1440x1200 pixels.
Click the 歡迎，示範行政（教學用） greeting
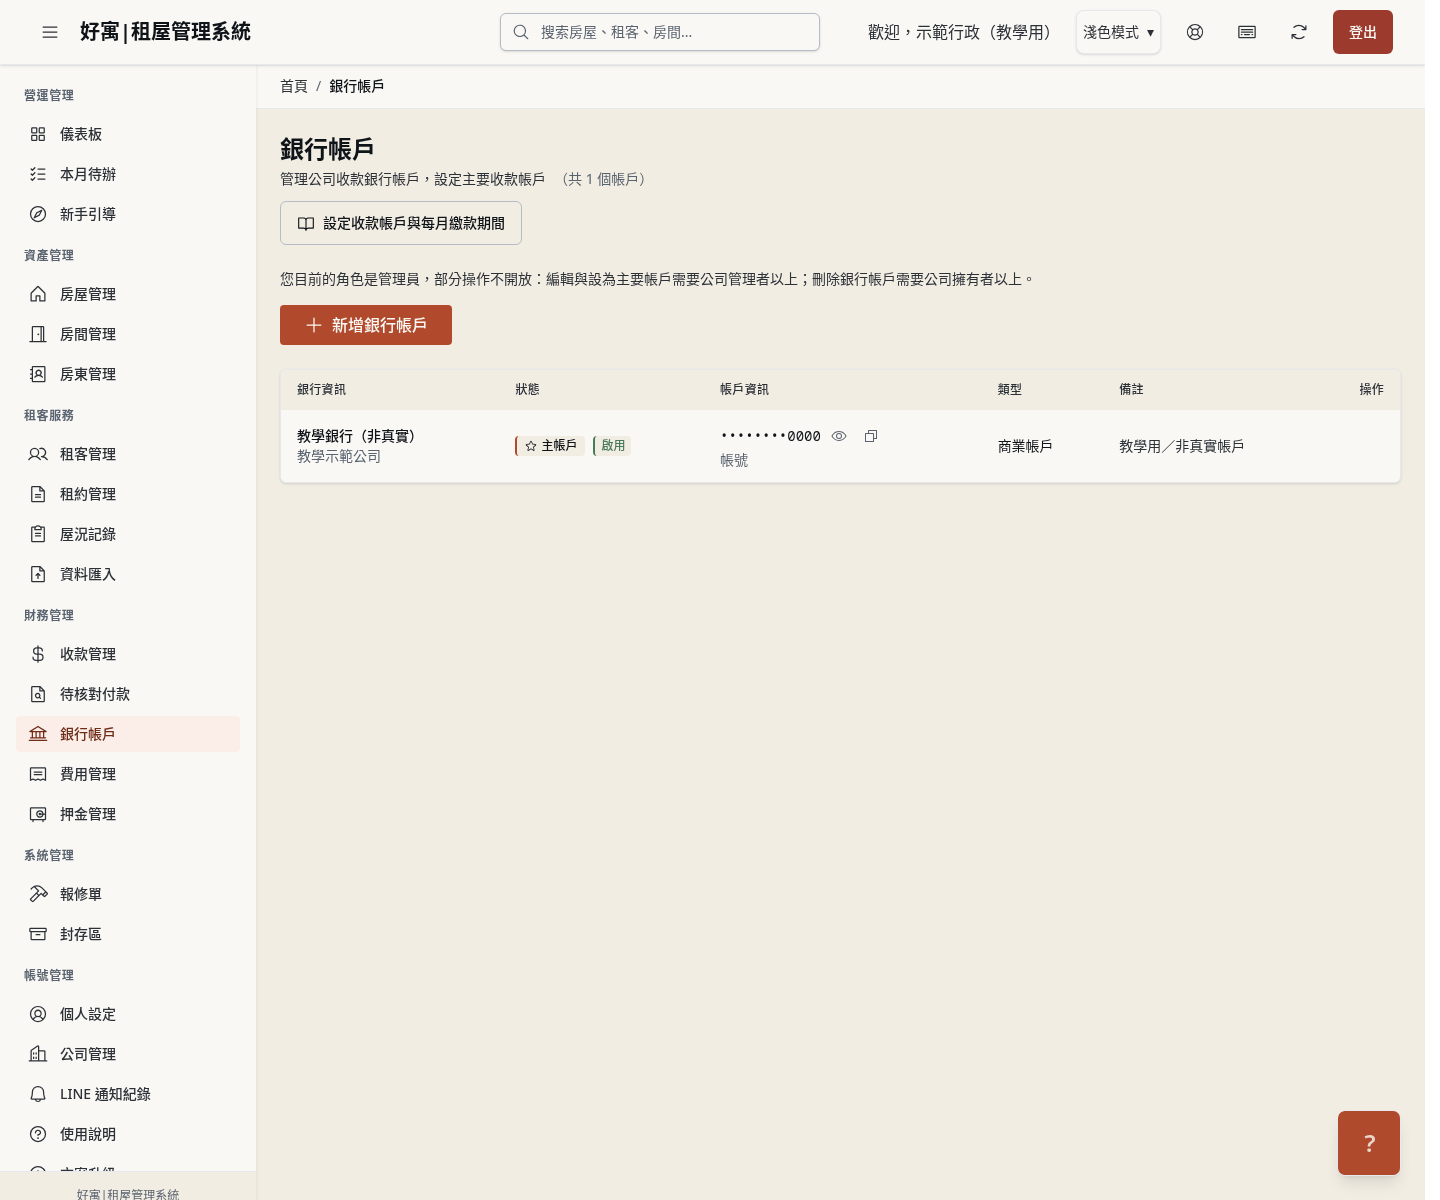(x=963, y=32)
